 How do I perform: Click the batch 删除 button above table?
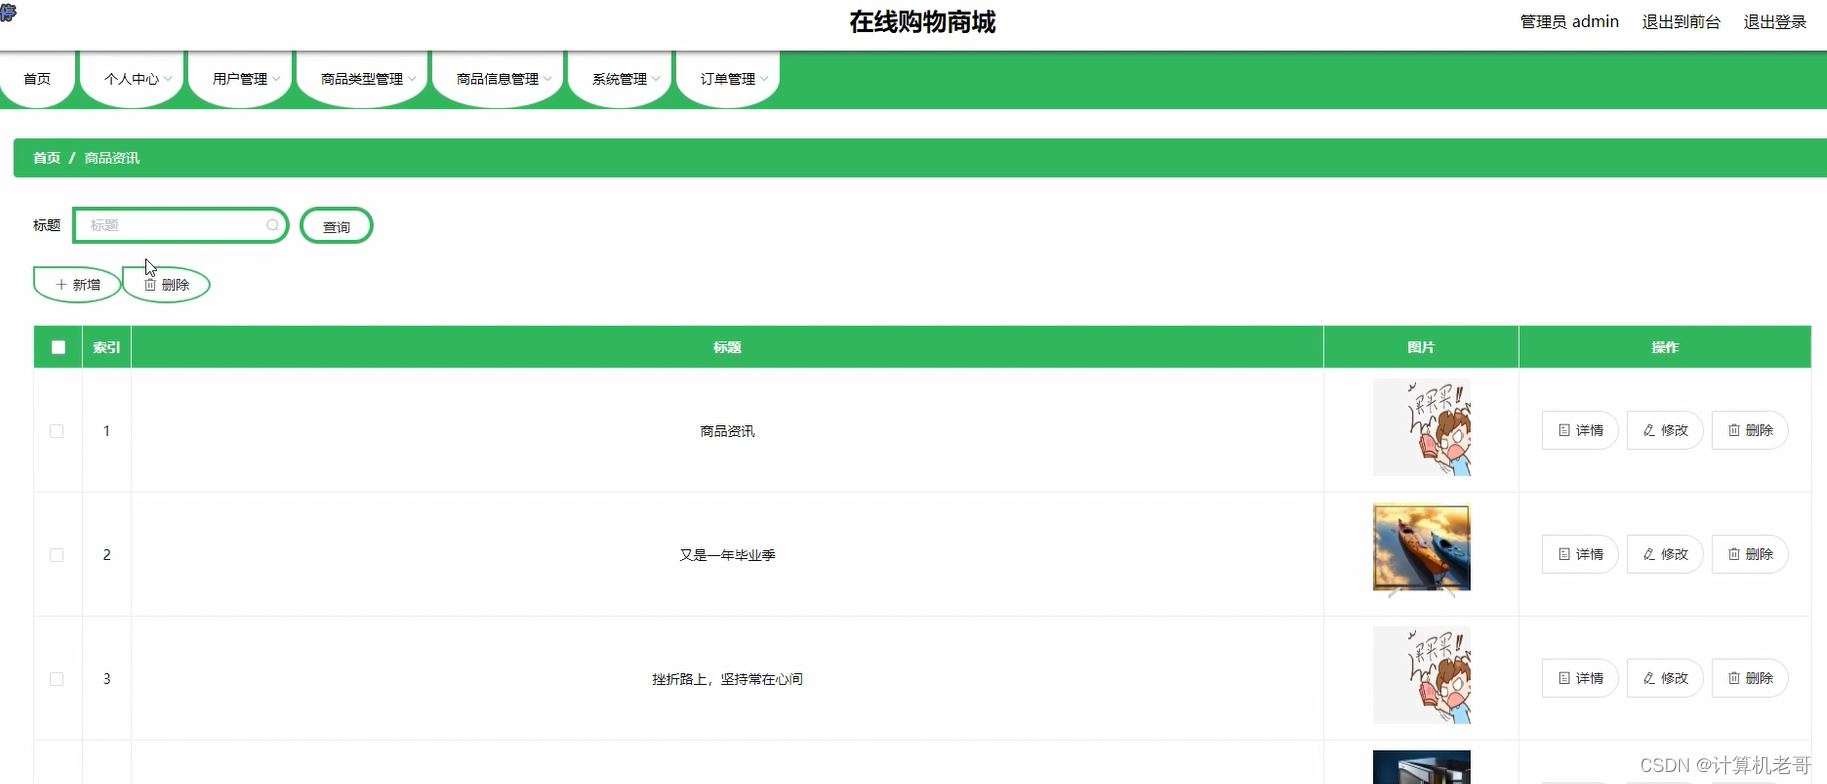click(167, 285)
